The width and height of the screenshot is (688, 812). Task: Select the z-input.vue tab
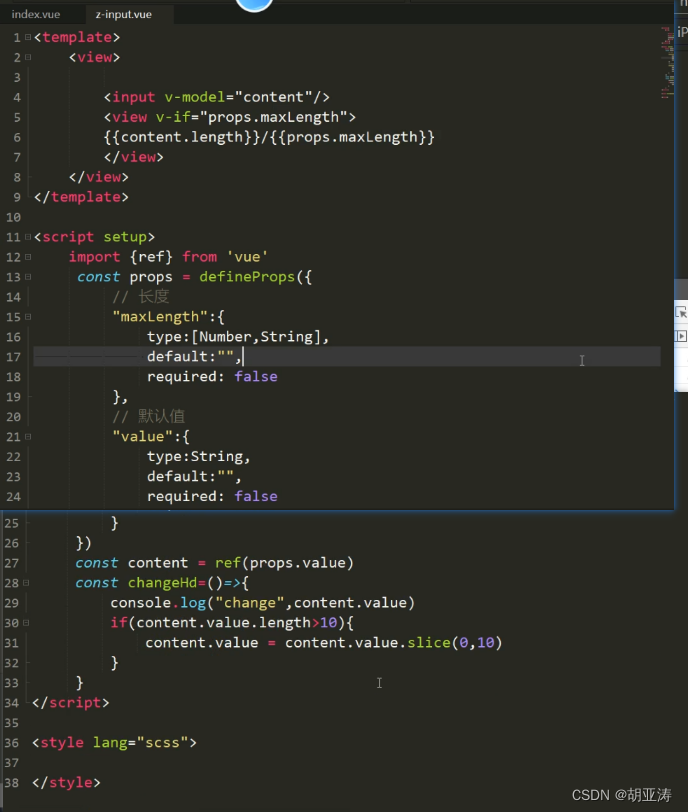tap(124, 14)
